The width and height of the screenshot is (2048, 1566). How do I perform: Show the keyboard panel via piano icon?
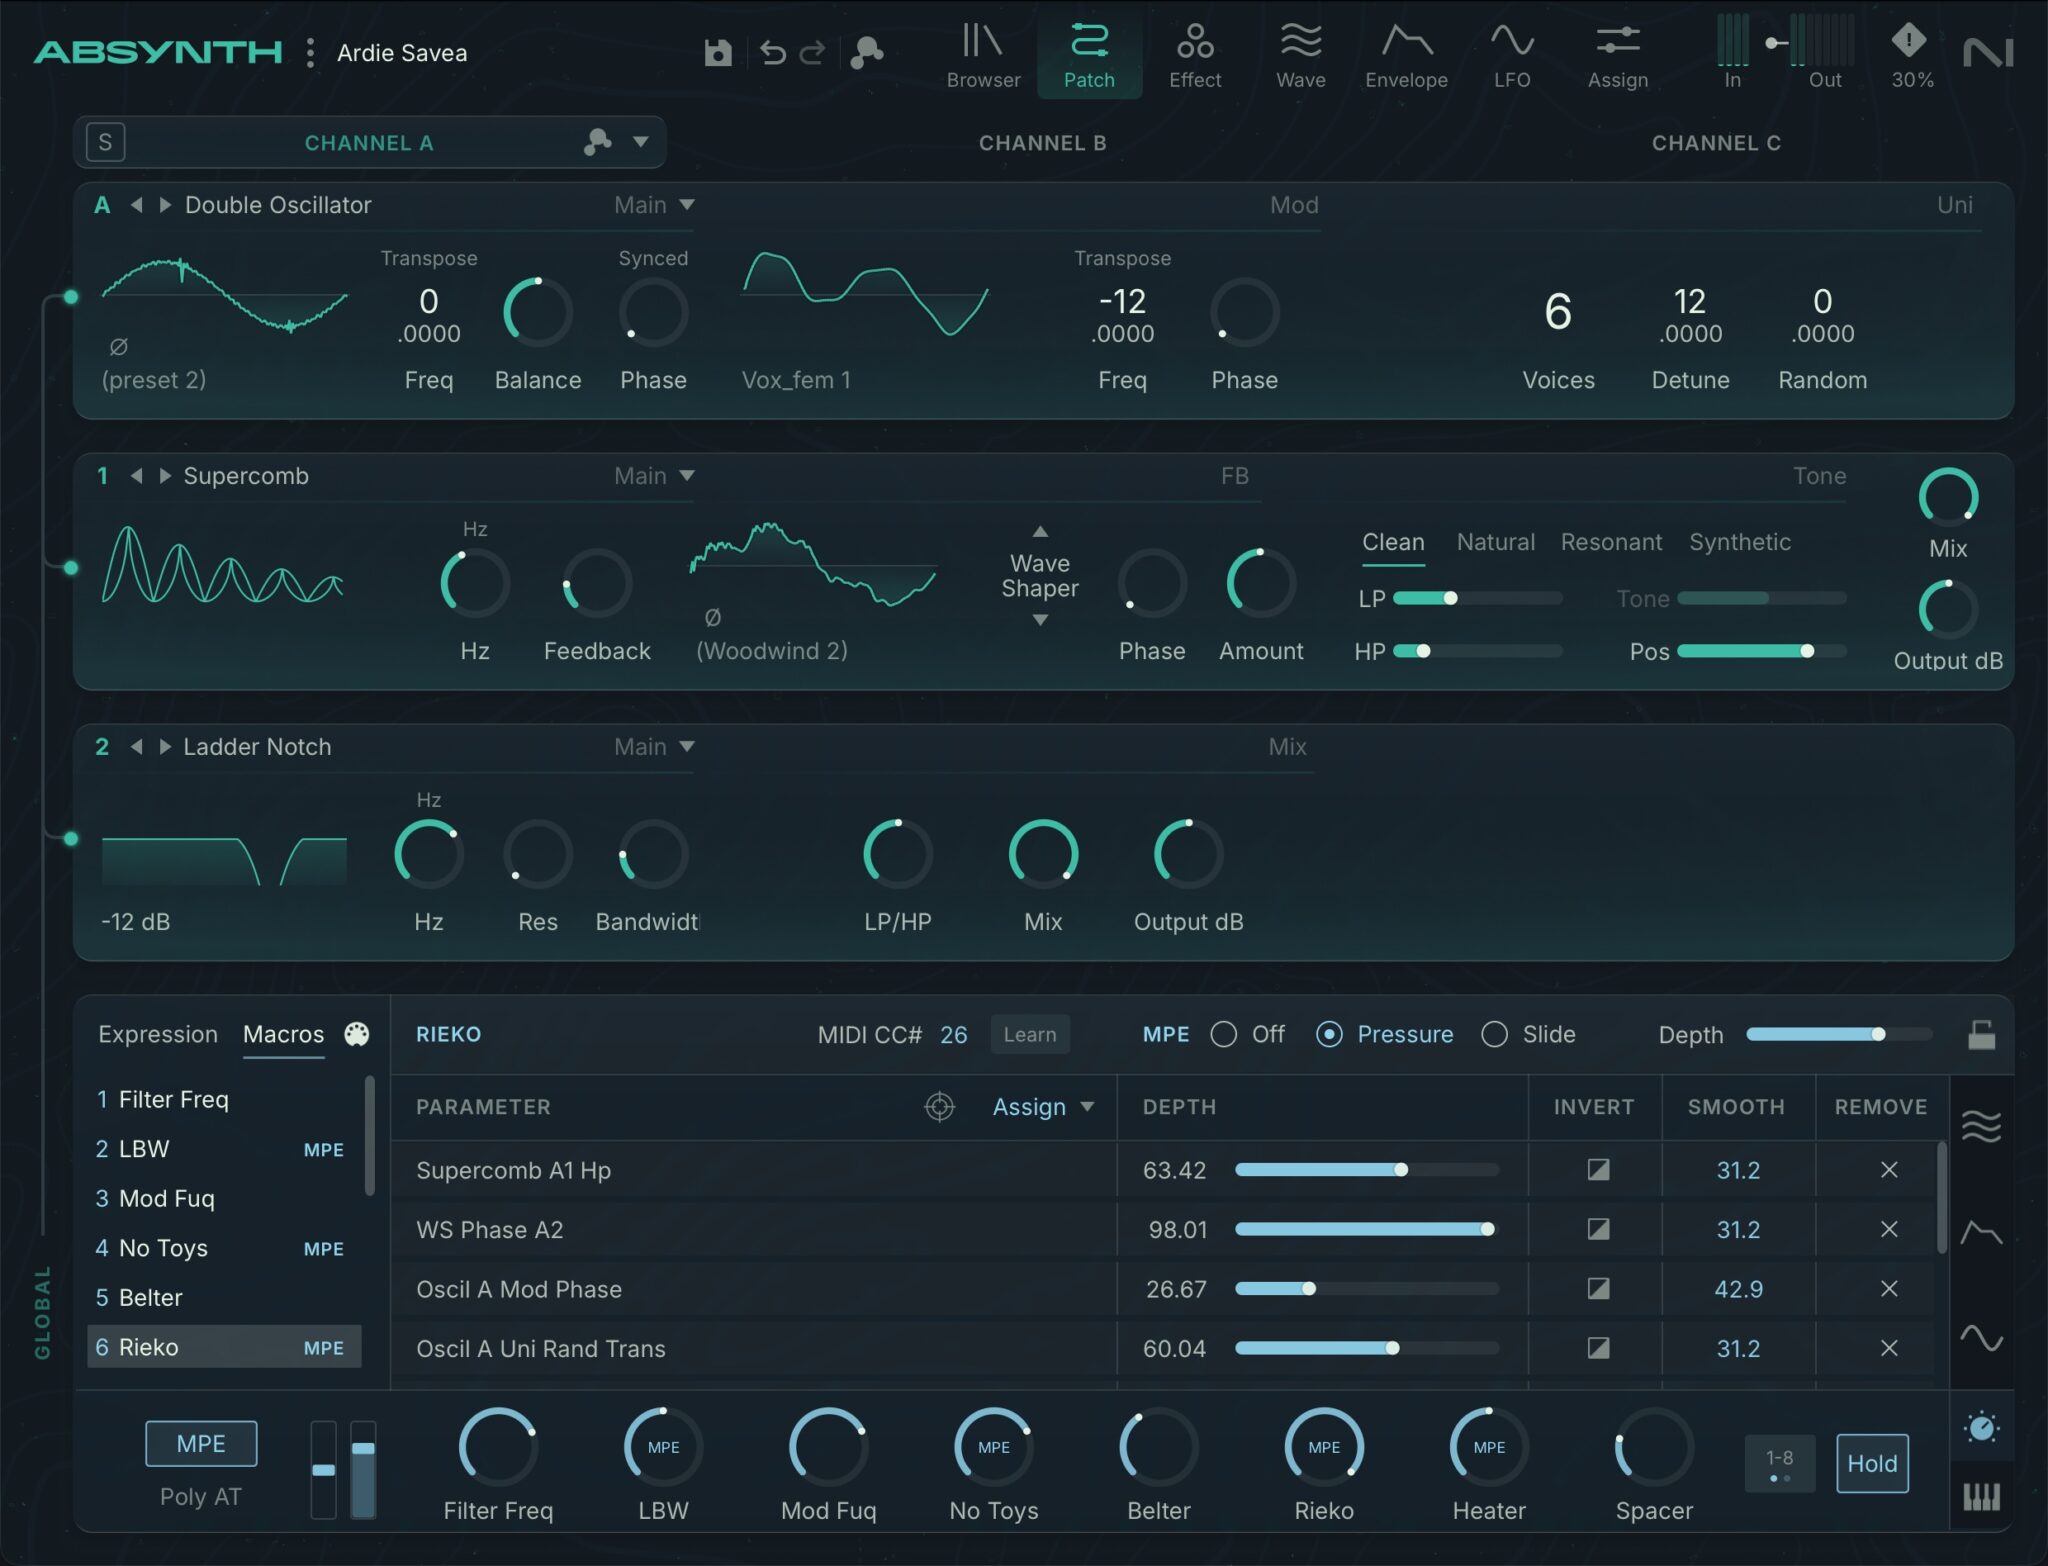coord(1981,1497)
